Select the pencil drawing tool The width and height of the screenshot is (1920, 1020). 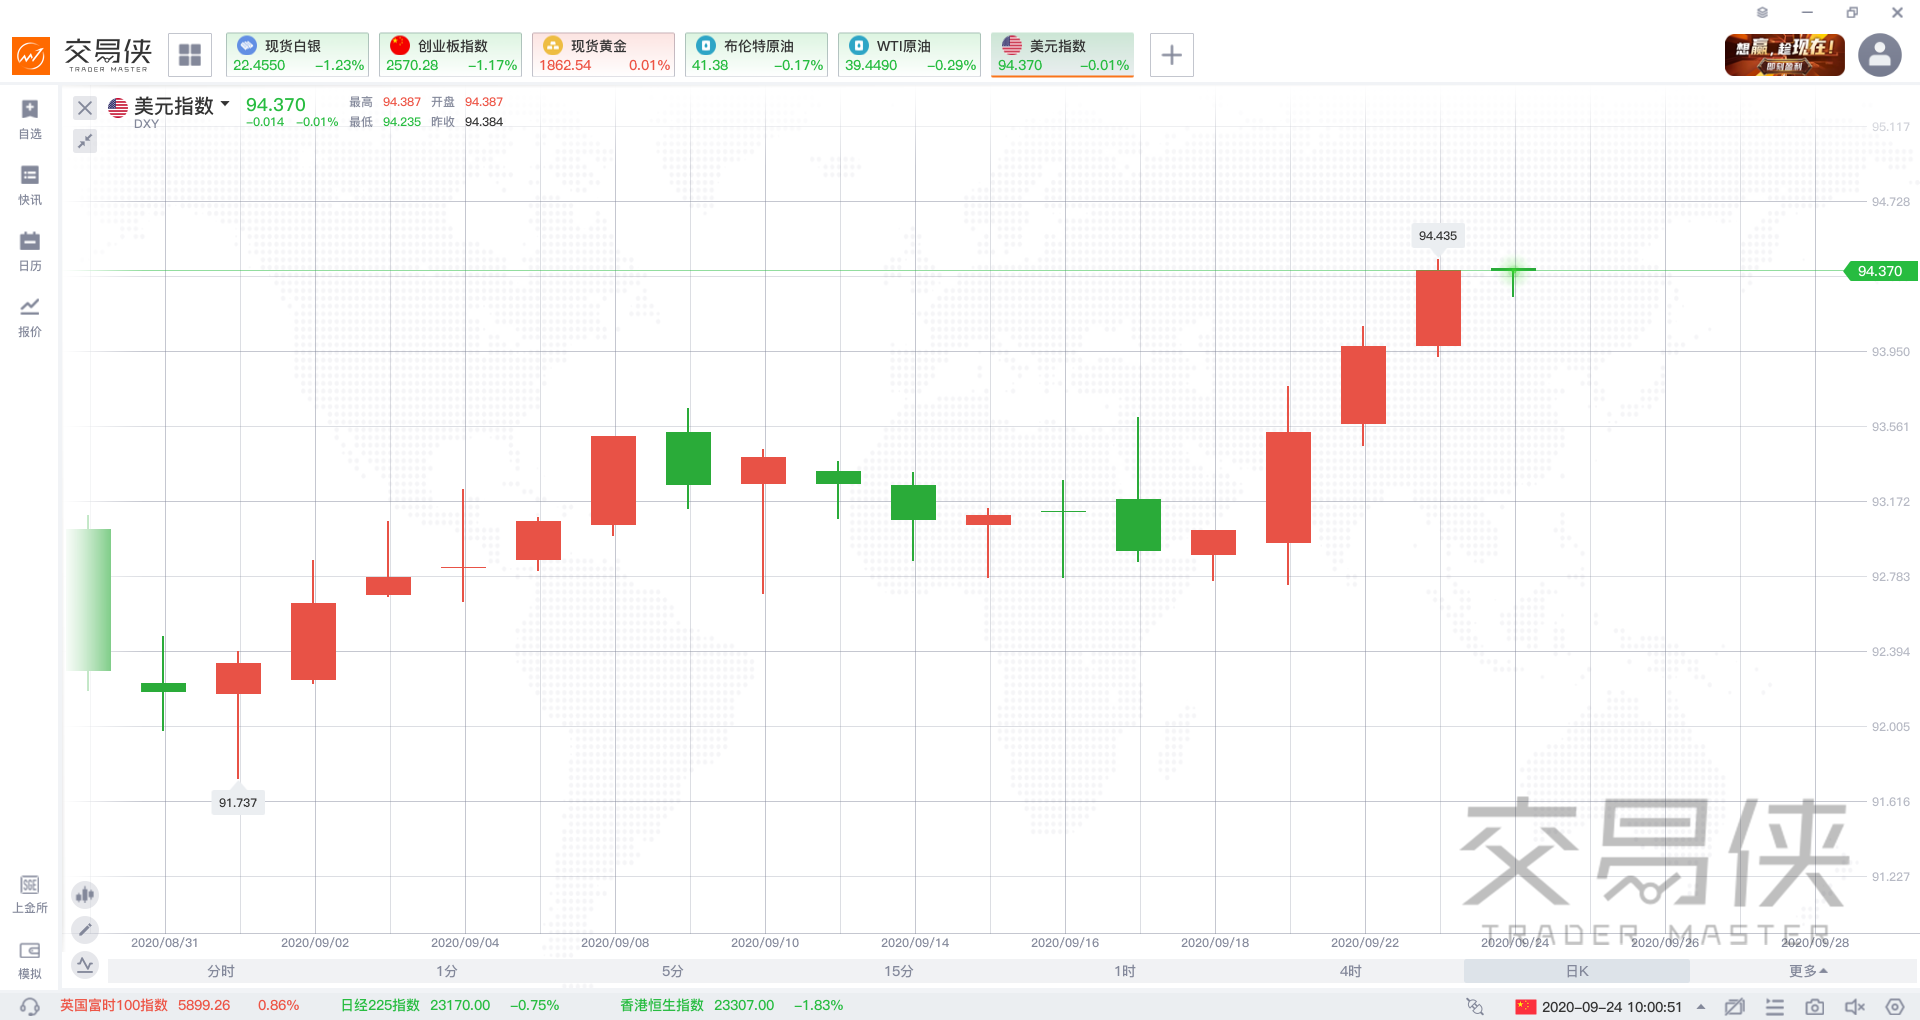coord(85,930)
